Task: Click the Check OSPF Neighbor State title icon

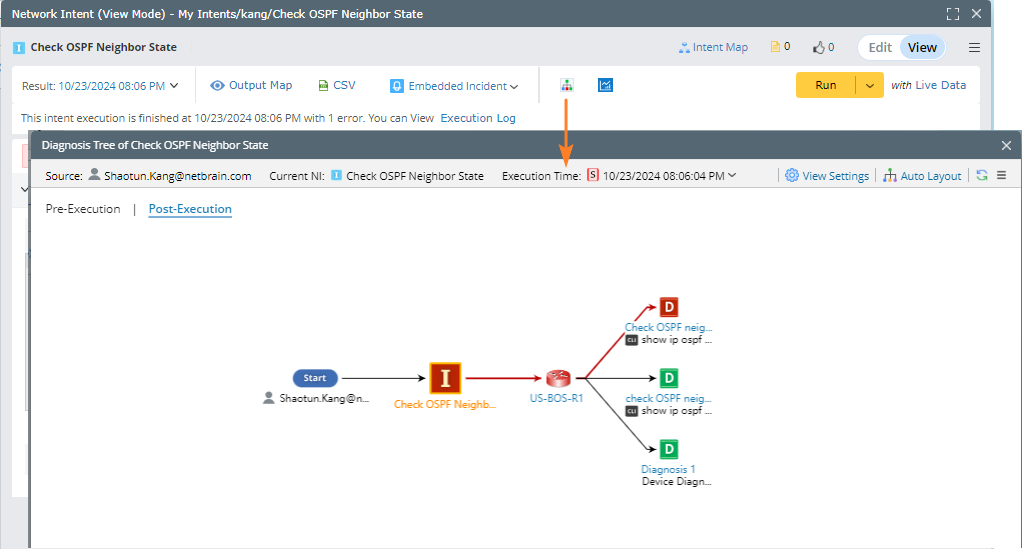Action: pyautogui.click(x=19, y=47)
